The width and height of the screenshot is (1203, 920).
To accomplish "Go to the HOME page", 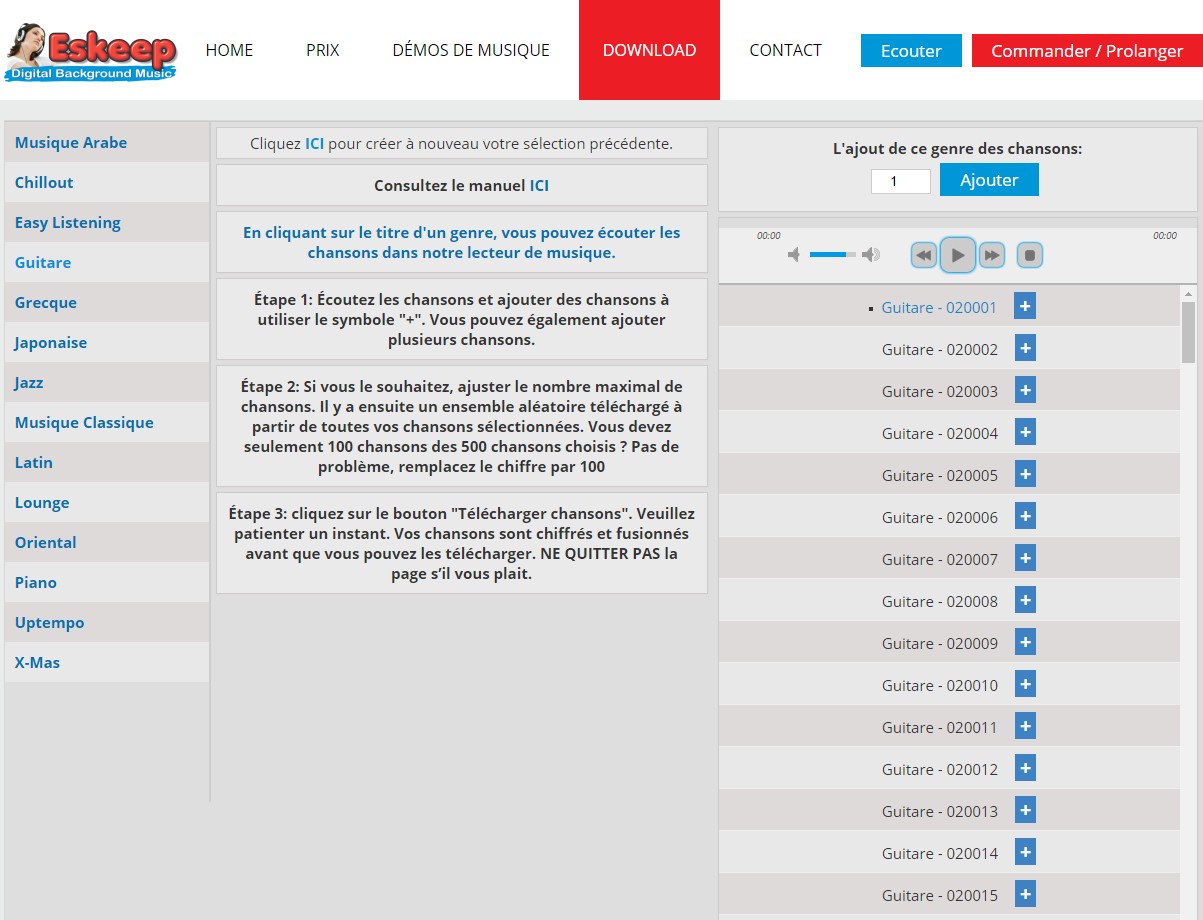I will 229,50.
